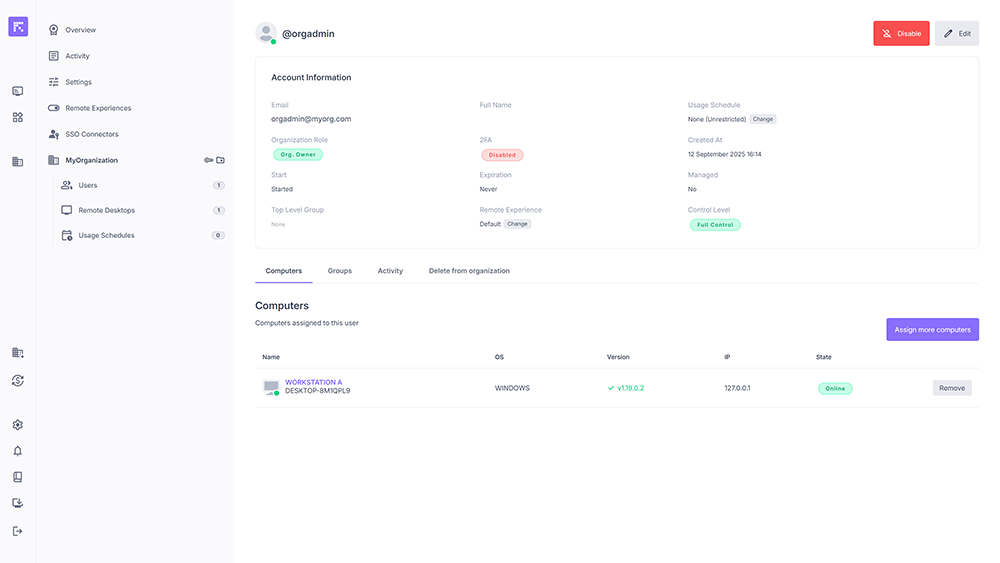Click the purple app logo in the rail
Viewport: 1000px width, 563px height.
click(x=18, y=27)
